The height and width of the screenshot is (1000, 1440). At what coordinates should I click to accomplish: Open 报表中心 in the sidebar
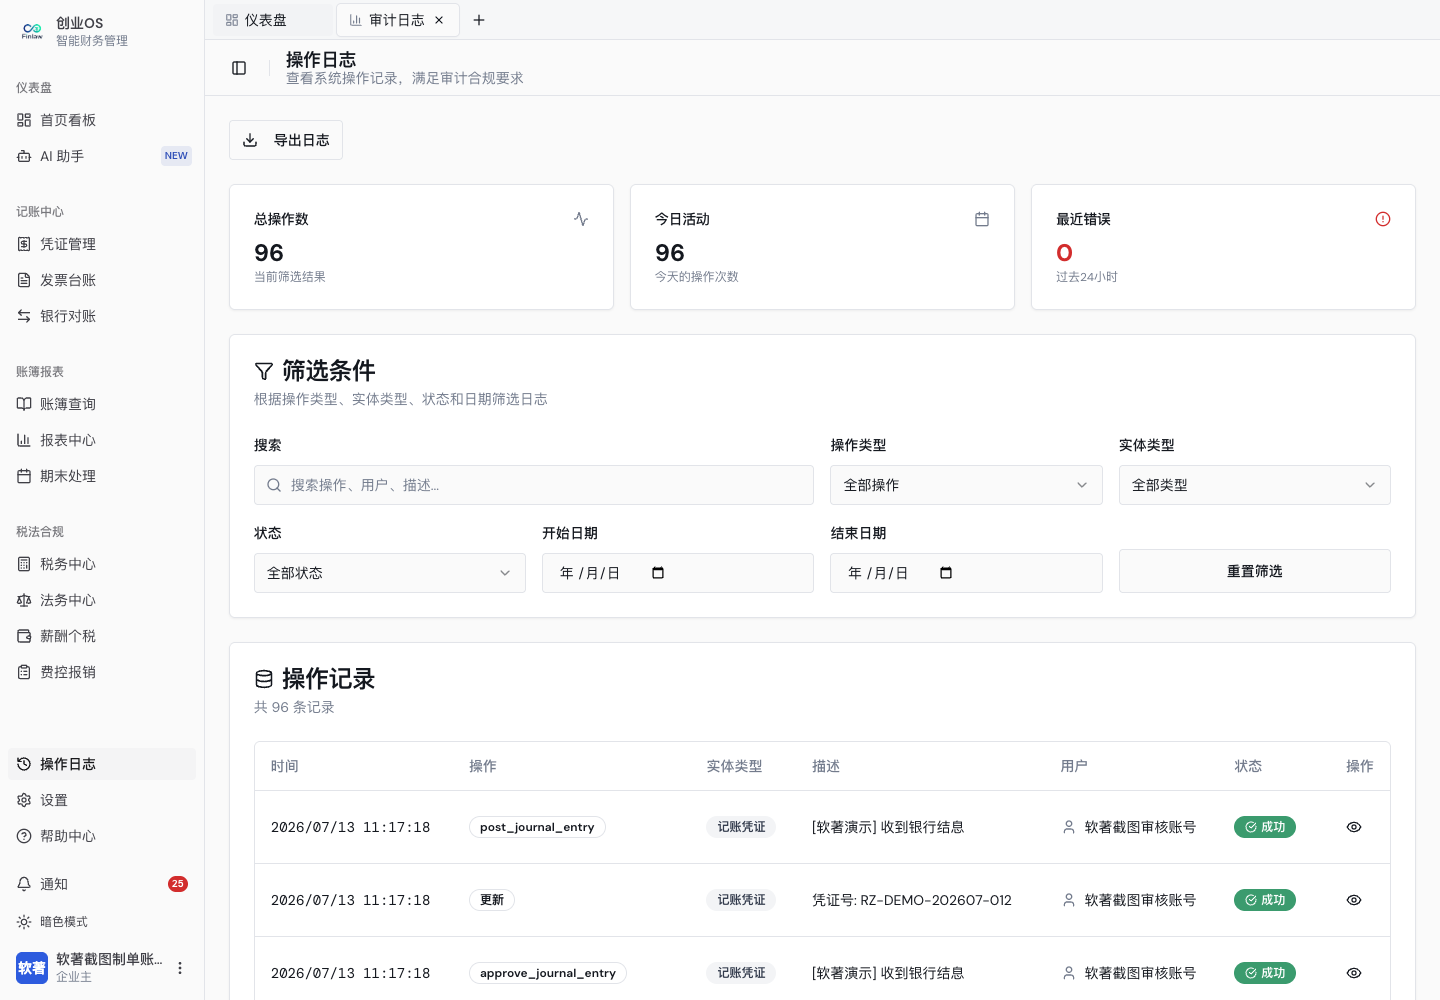point(102,440)
